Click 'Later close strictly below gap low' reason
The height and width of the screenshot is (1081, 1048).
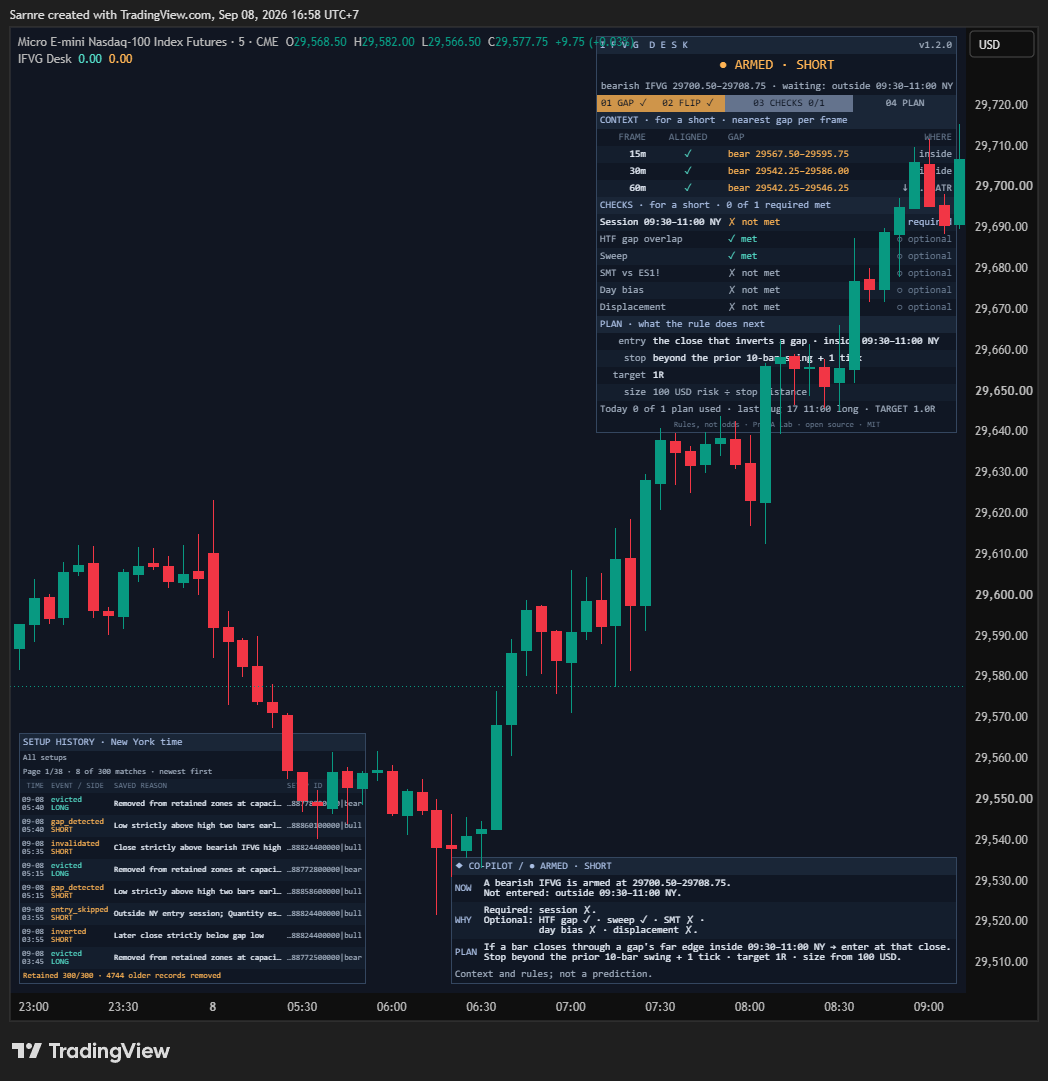tap(189, 936)
